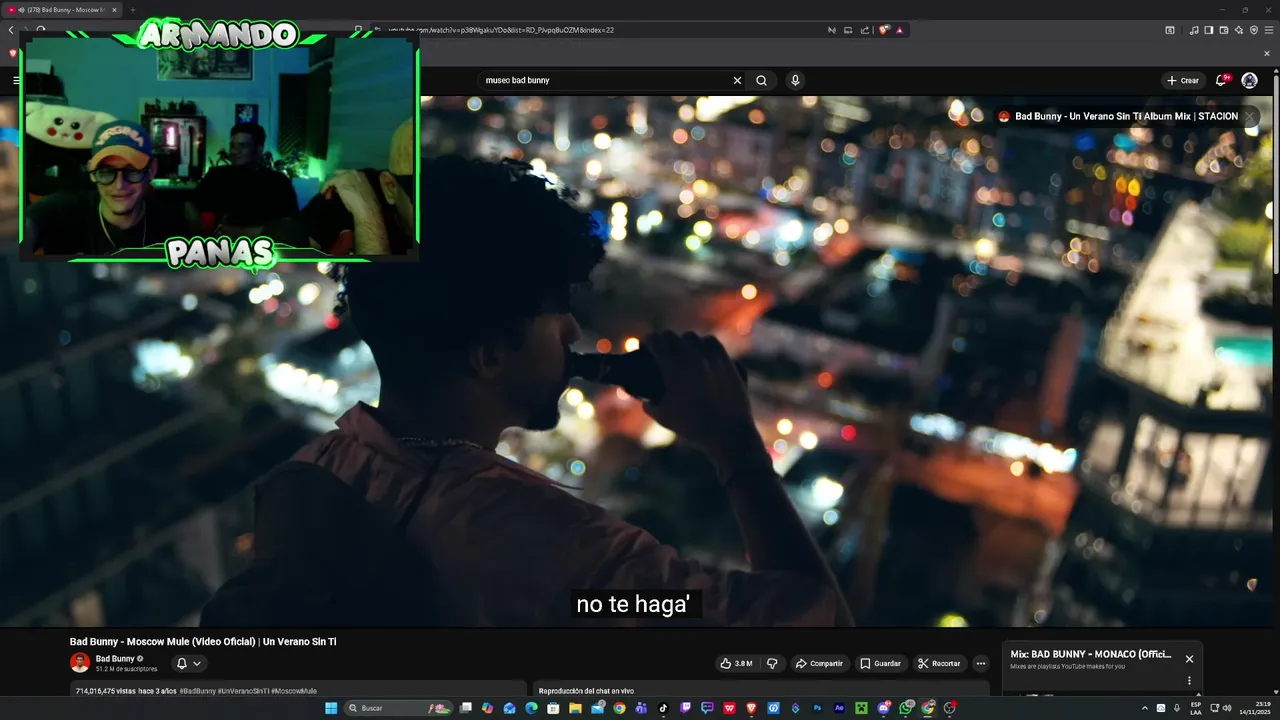Open File Explorer from the taskbar

pos(575,708)
